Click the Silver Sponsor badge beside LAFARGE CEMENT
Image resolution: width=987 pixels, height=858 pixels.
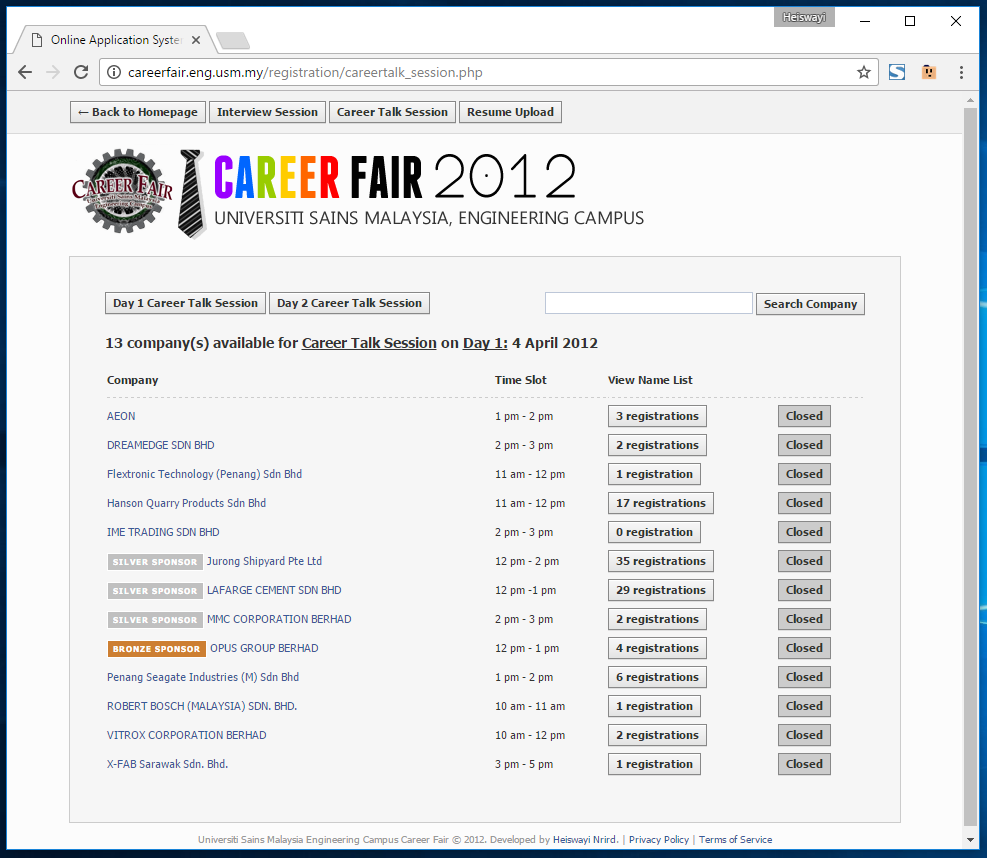(155, 590)
